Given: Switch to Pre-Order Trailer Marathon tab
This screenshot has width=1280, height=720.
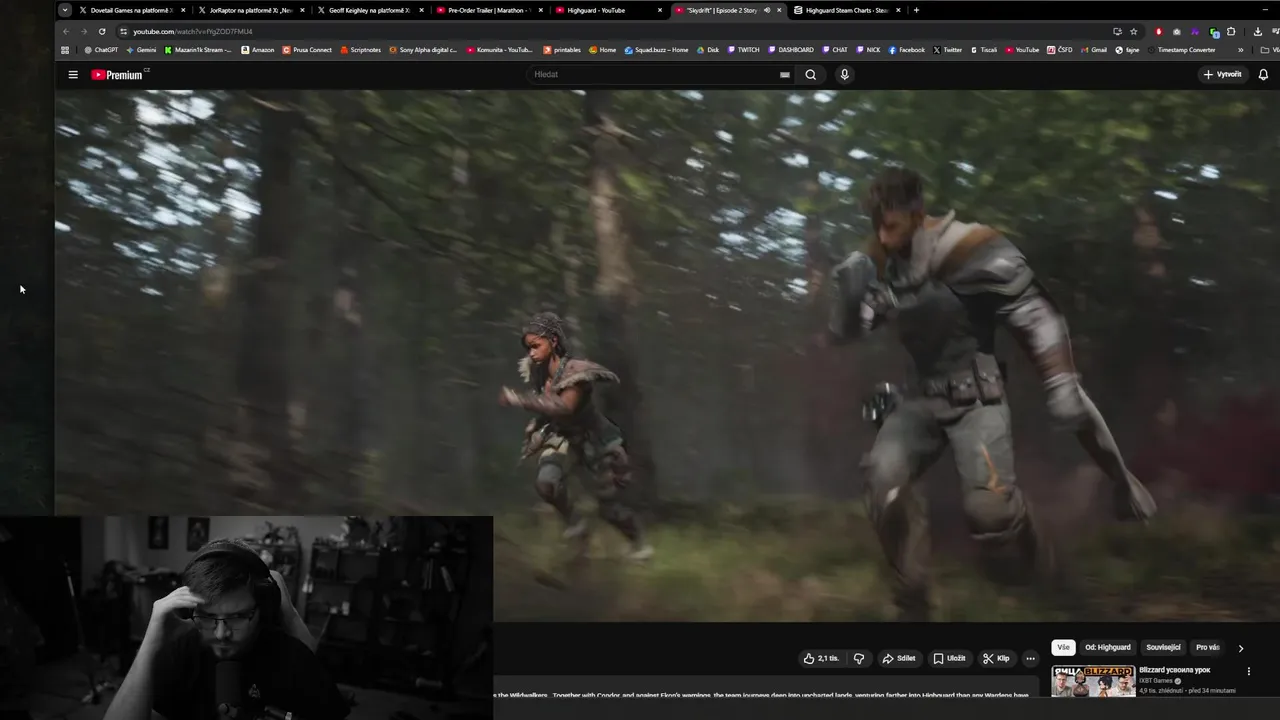Looking at the screenshot, I should 489,10.
